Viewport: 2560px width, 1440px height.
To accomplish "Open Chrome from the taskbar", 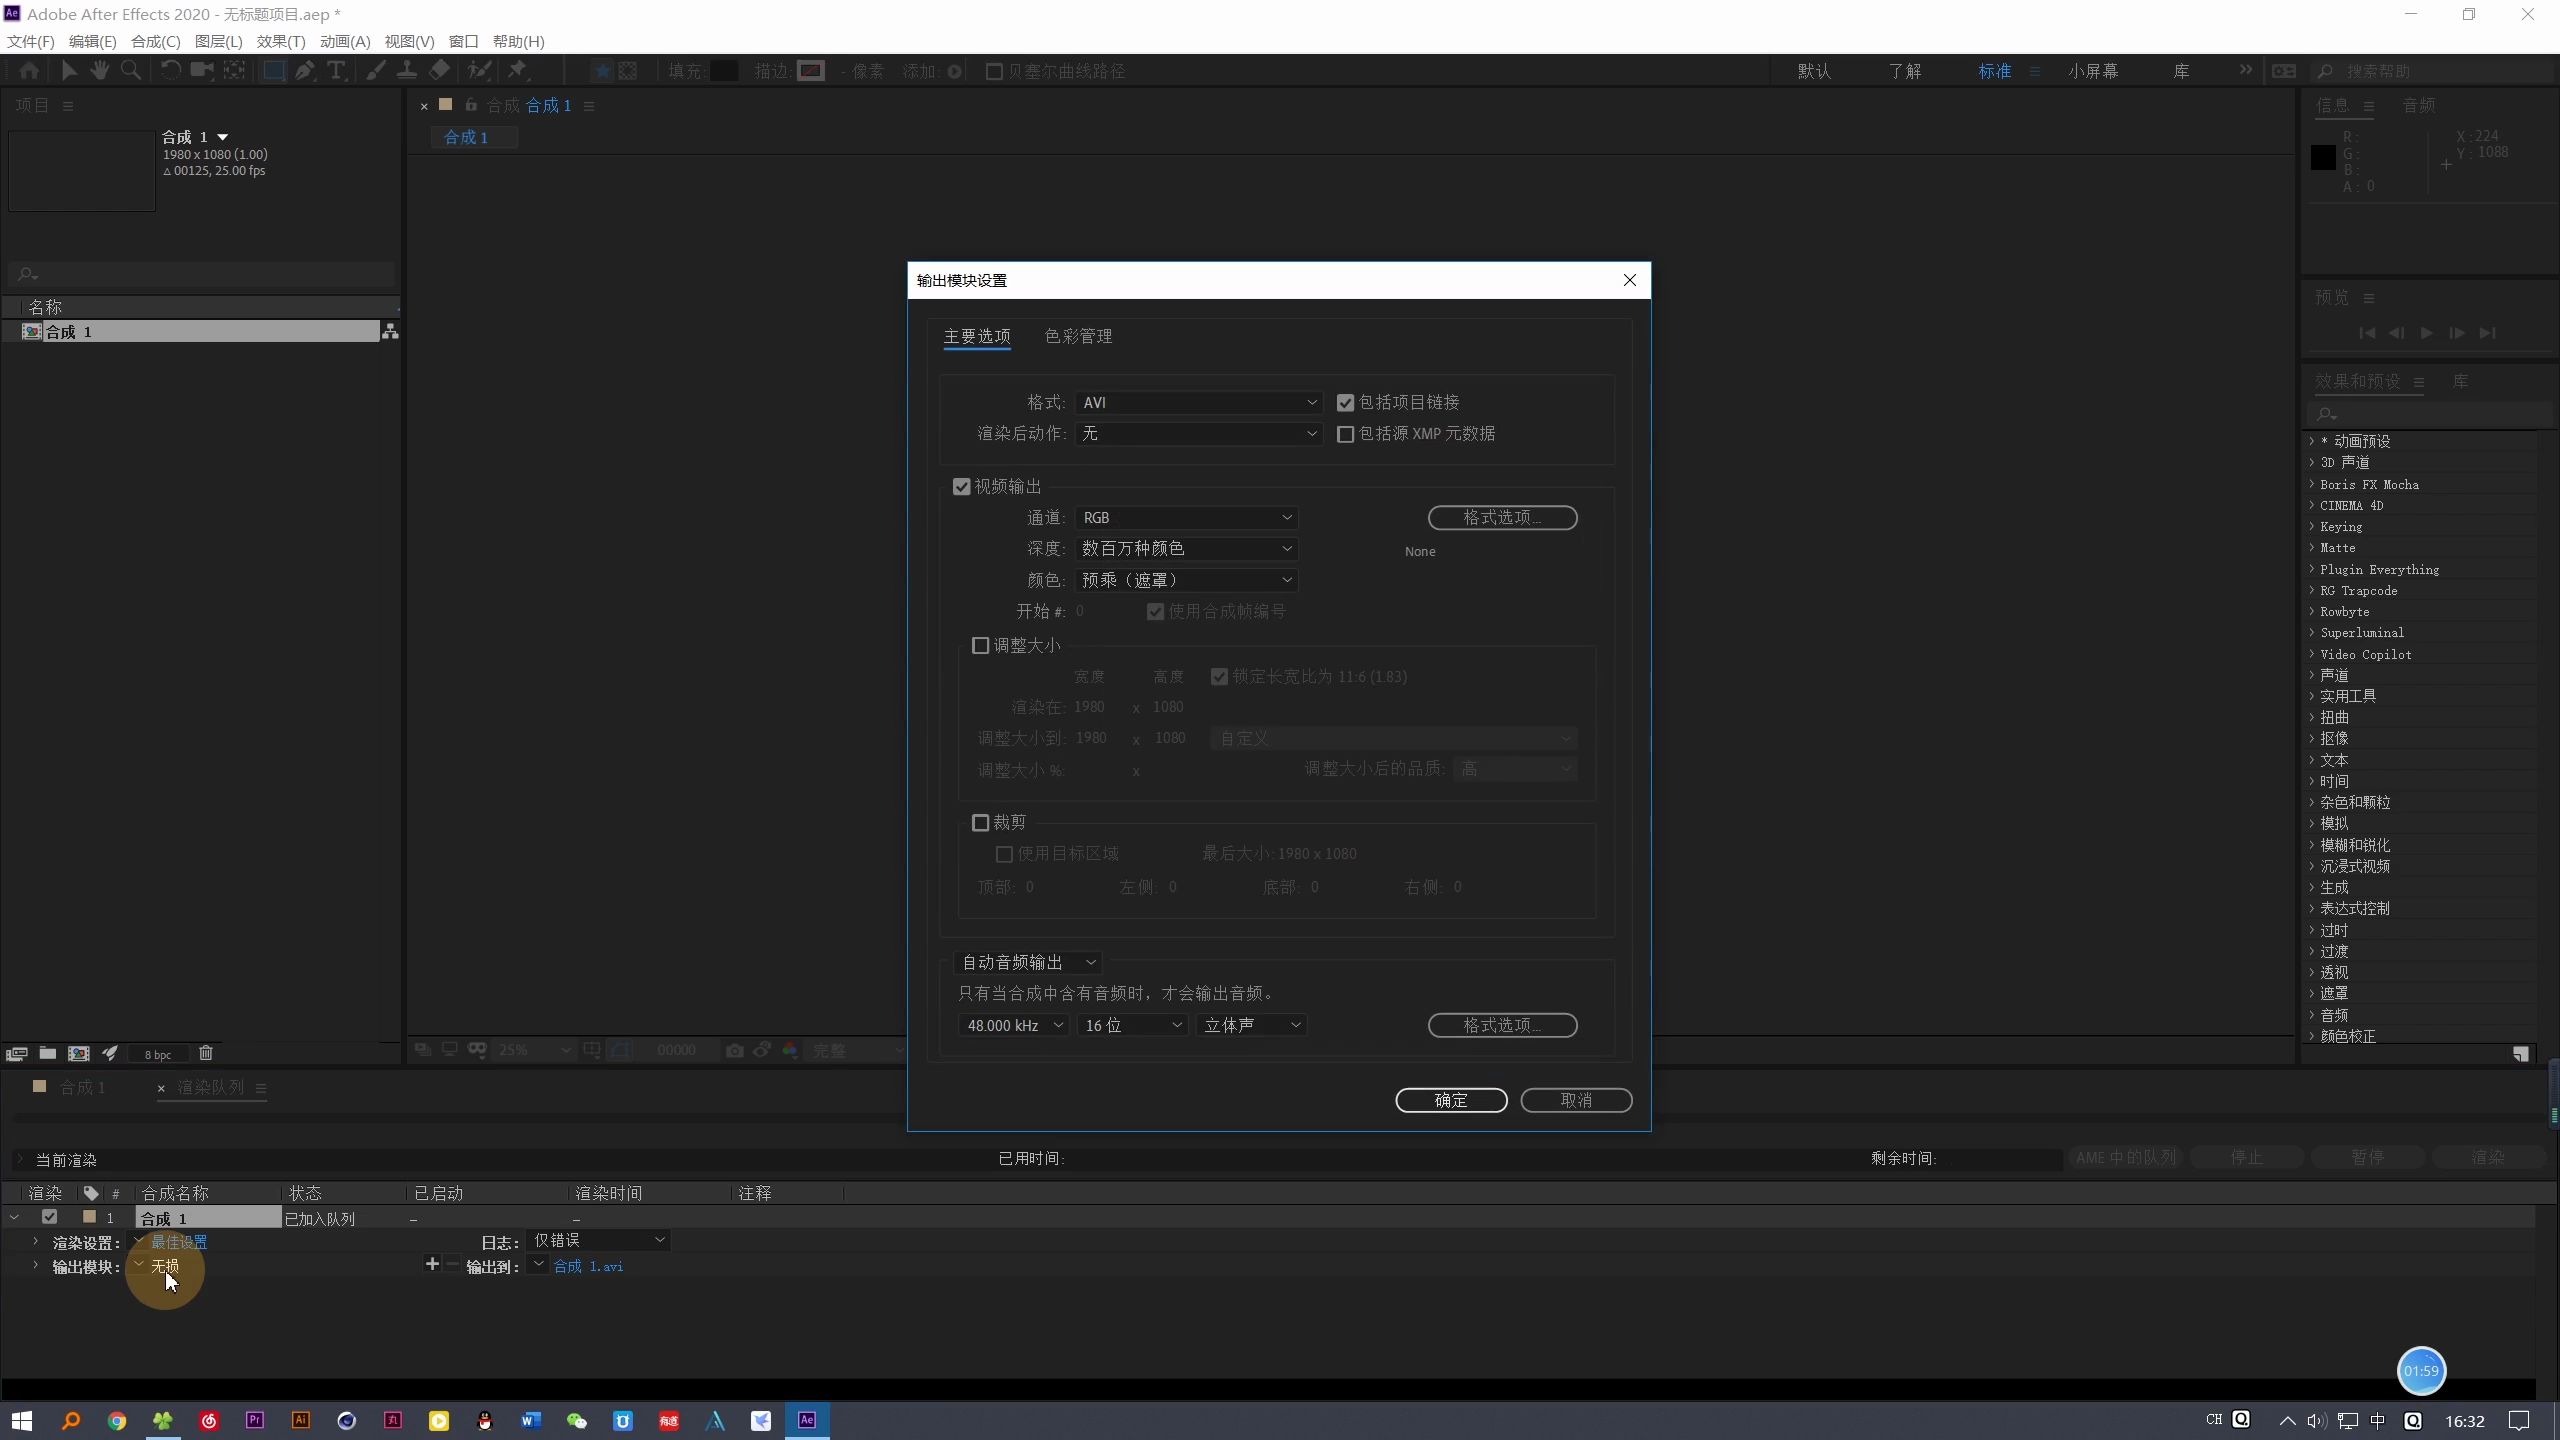I will [x=116, y=1420].
